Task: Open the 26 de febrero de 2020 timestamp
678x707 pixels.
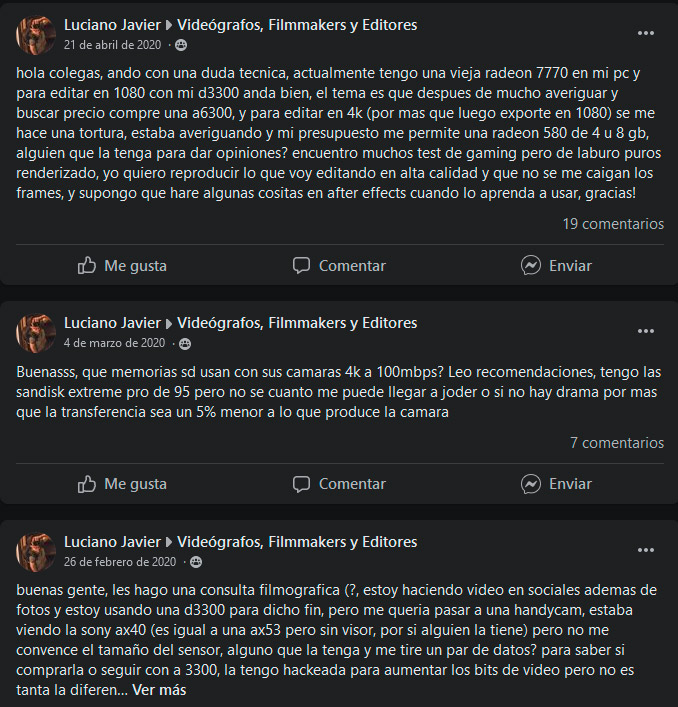Action: [x=119, y=562]
